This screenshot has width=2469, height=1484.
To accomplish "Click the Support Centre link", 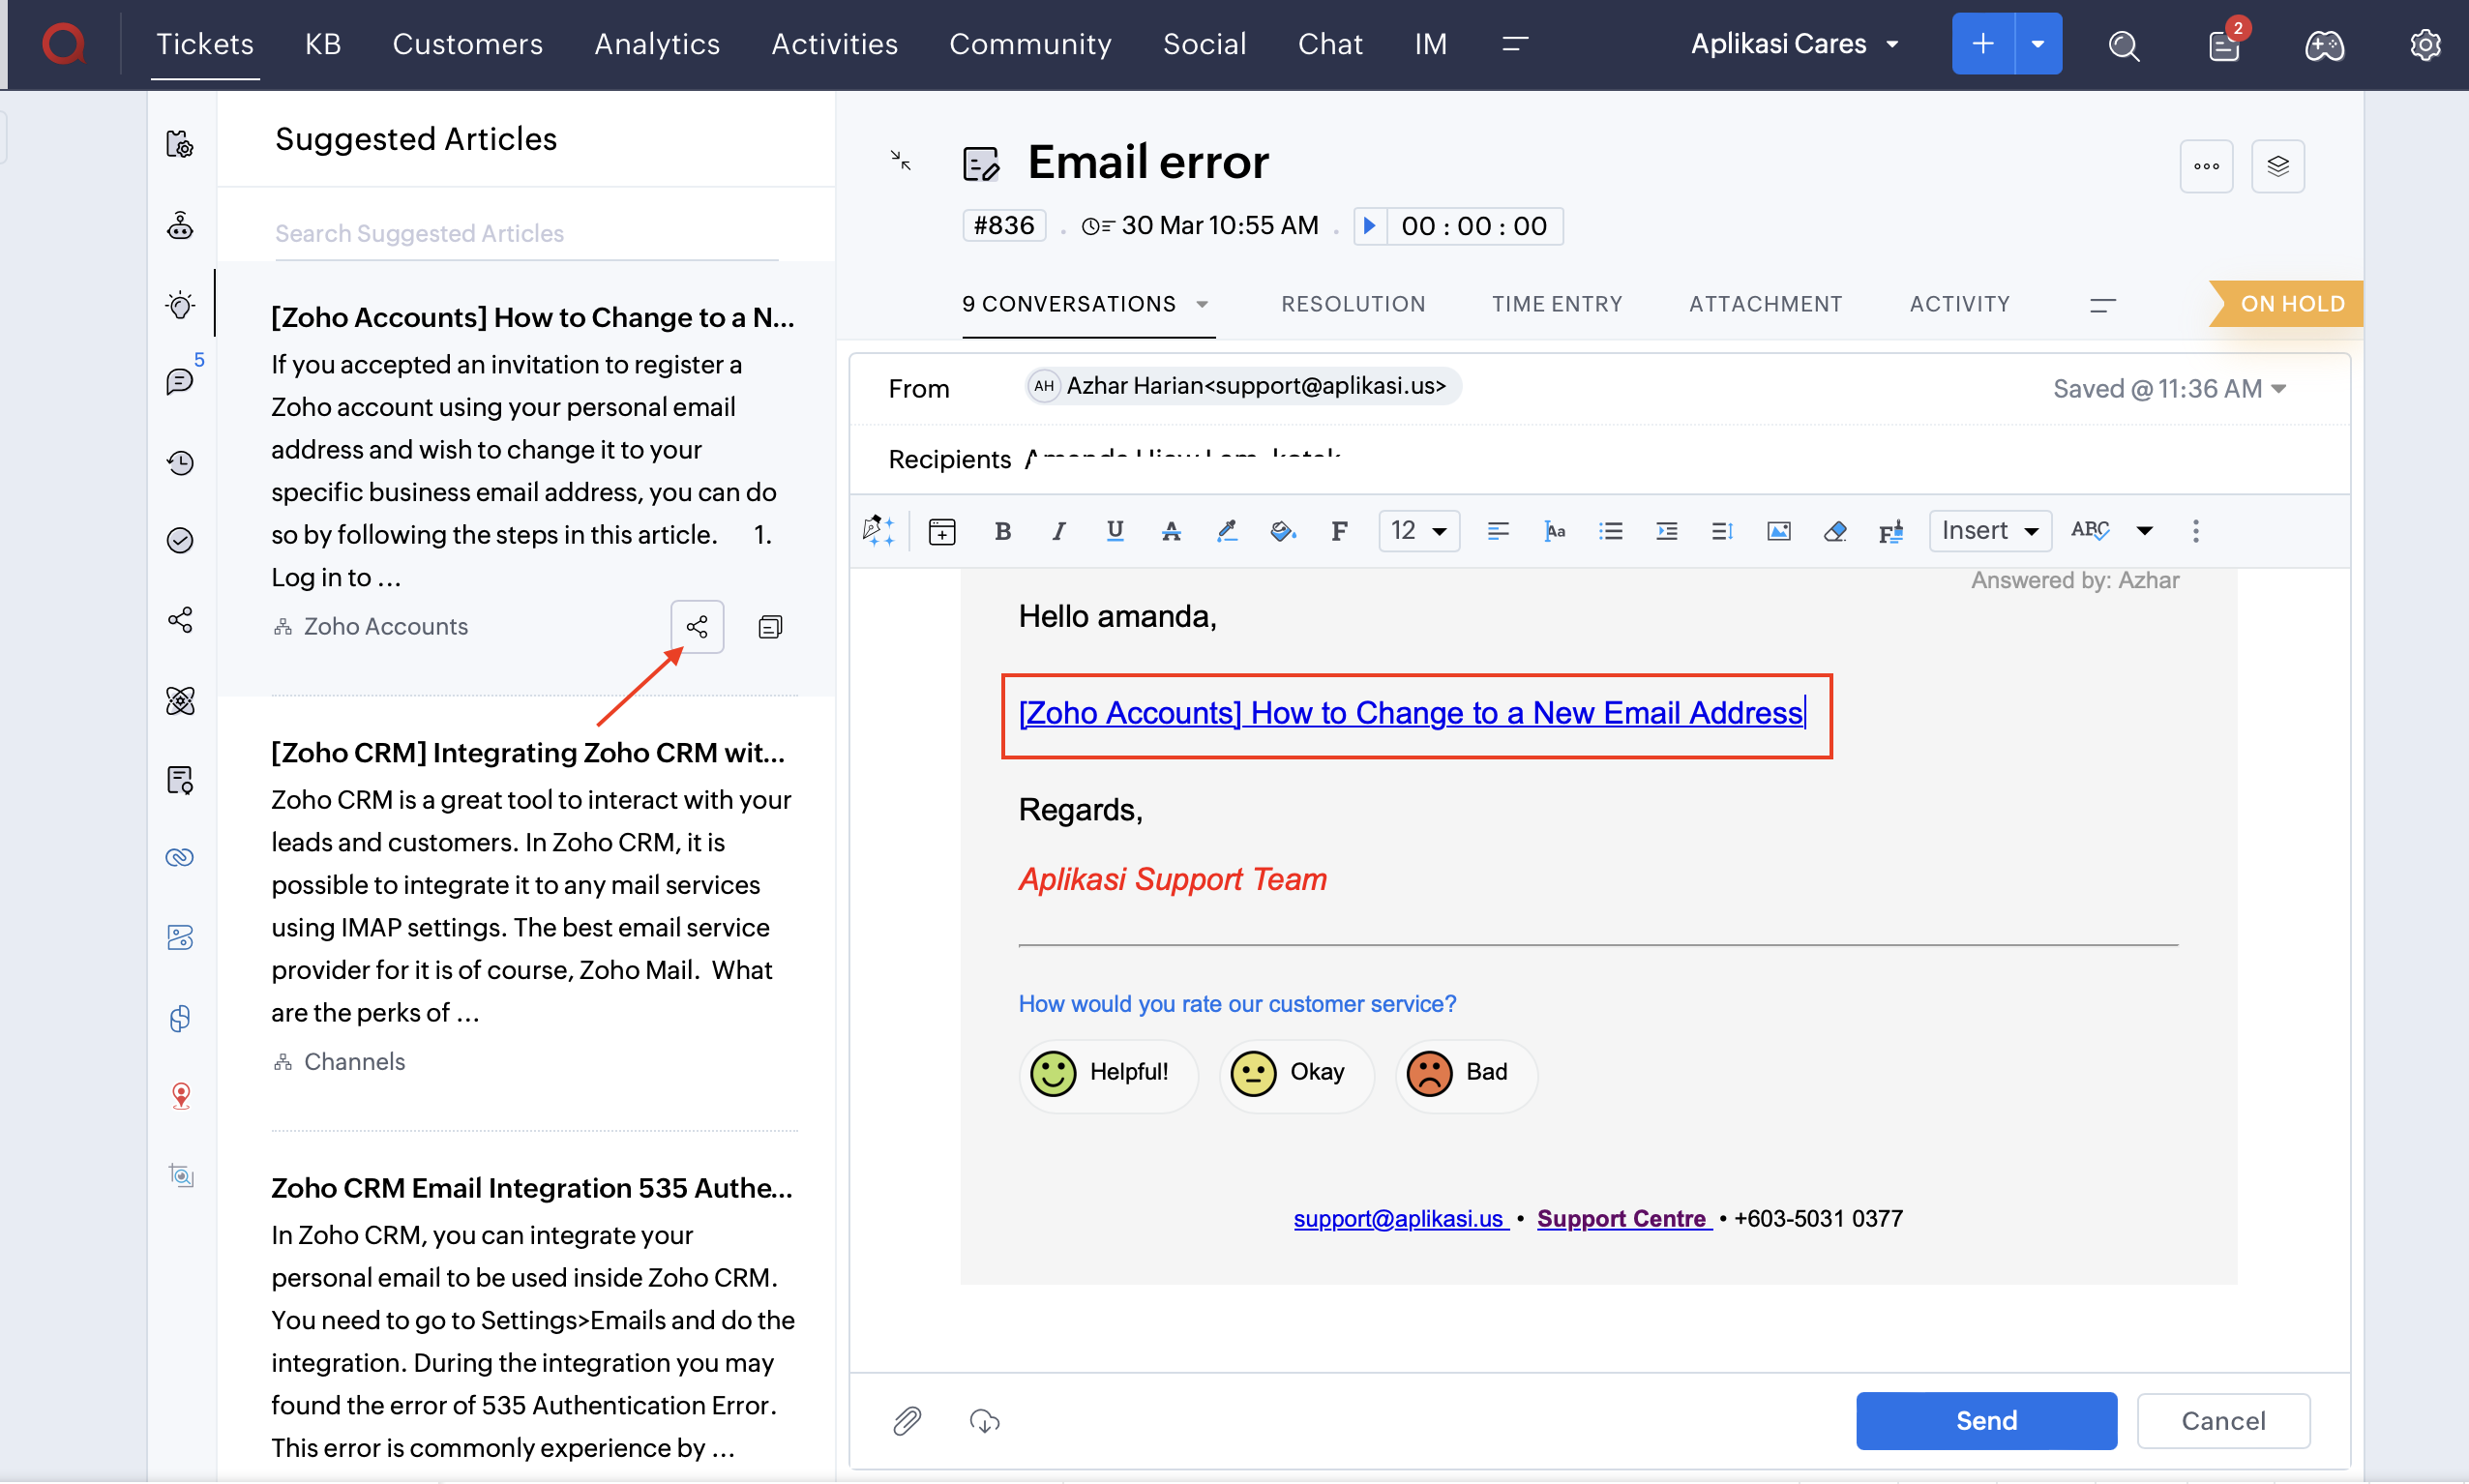I will 1624,1218.
